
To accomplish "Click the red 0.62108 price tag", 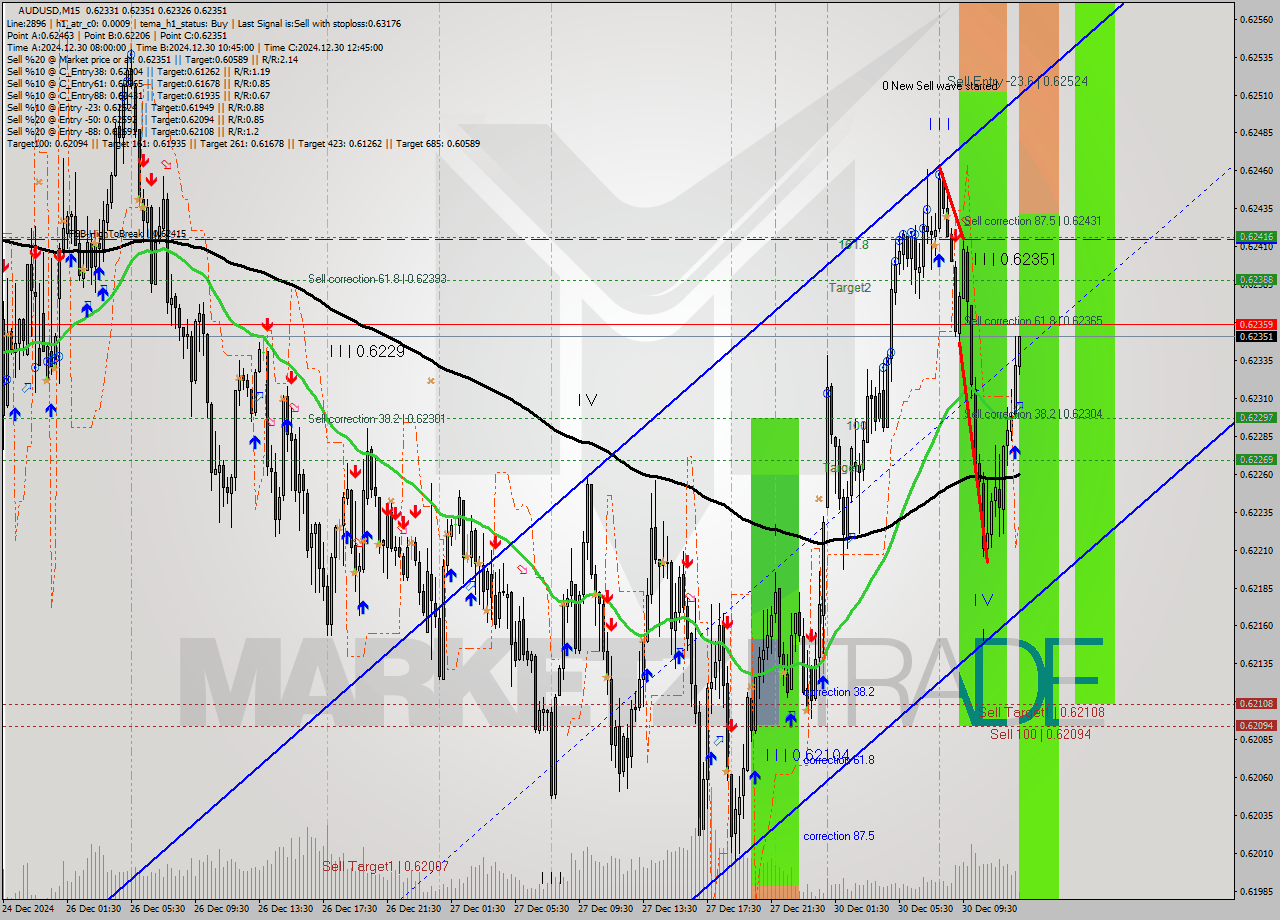I will click(1256, 704).
